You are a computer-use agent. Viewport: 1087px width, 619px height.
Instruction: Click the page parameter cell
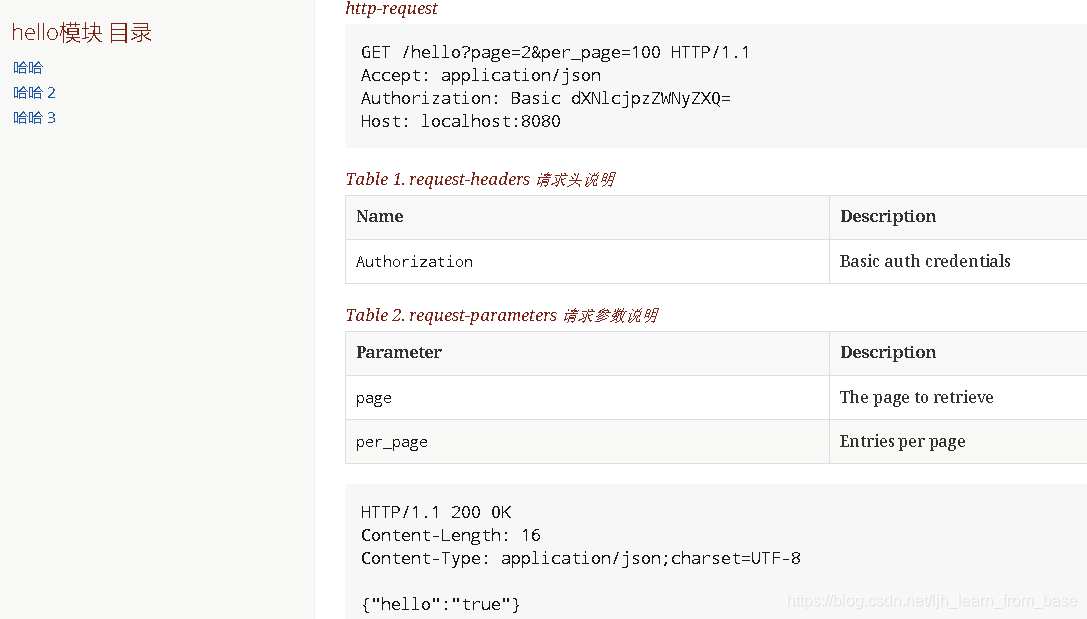pyautogui.click(x=374, y=399)
